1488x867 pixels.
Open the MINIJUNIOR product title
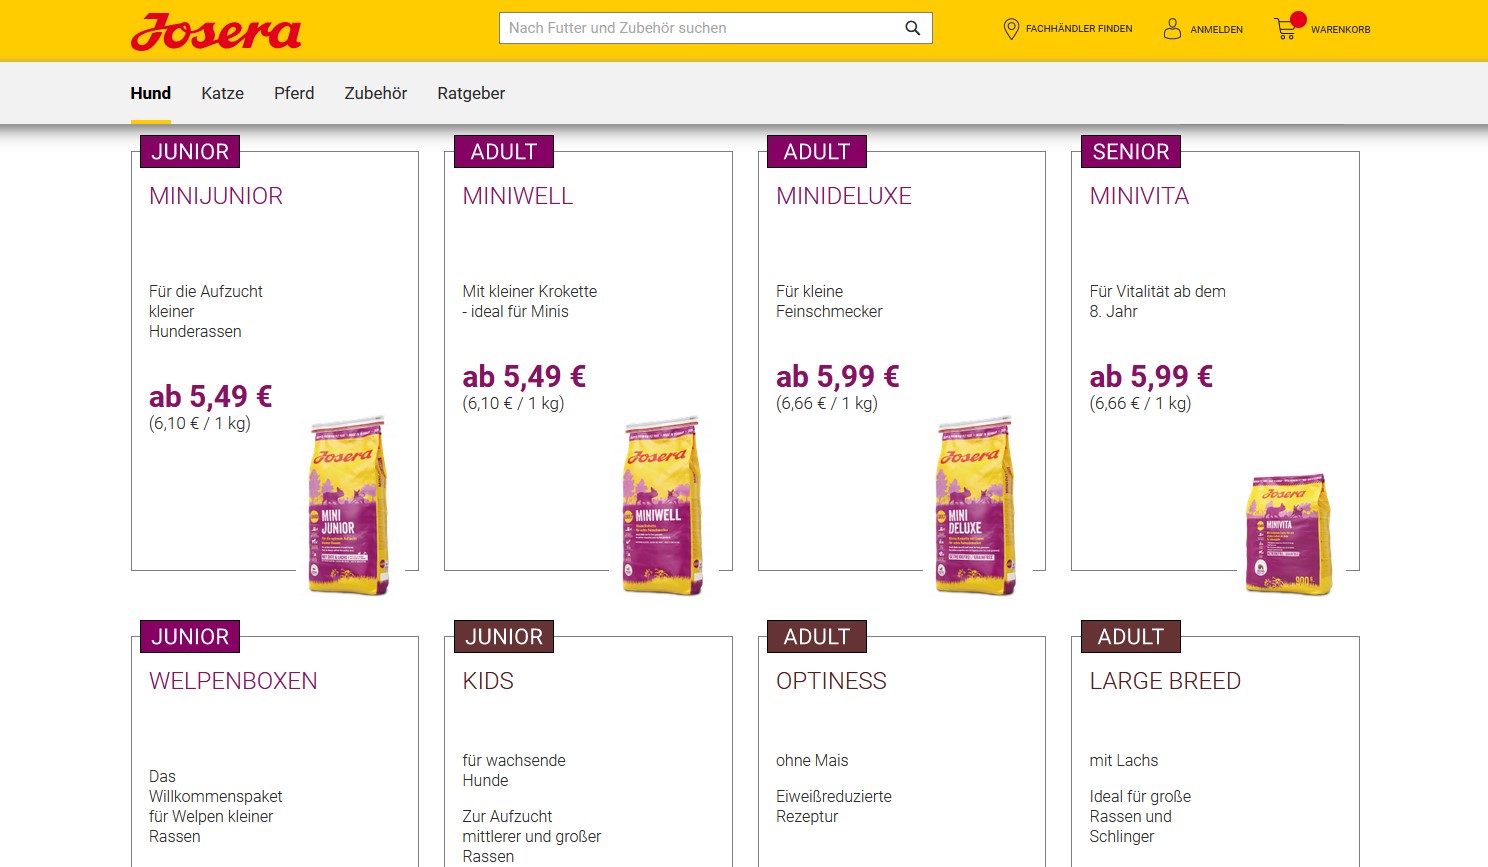216,196
